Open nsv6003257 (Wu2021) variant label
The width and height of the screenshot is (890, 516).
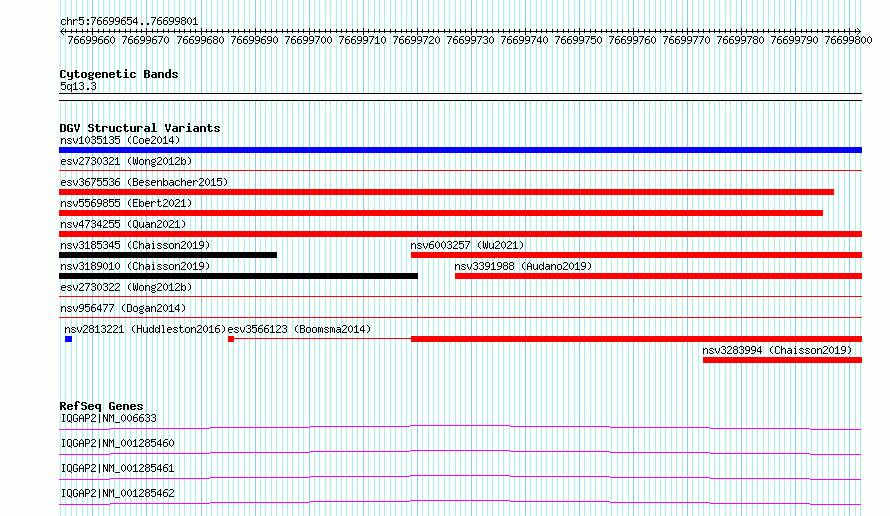click(467, 245)
